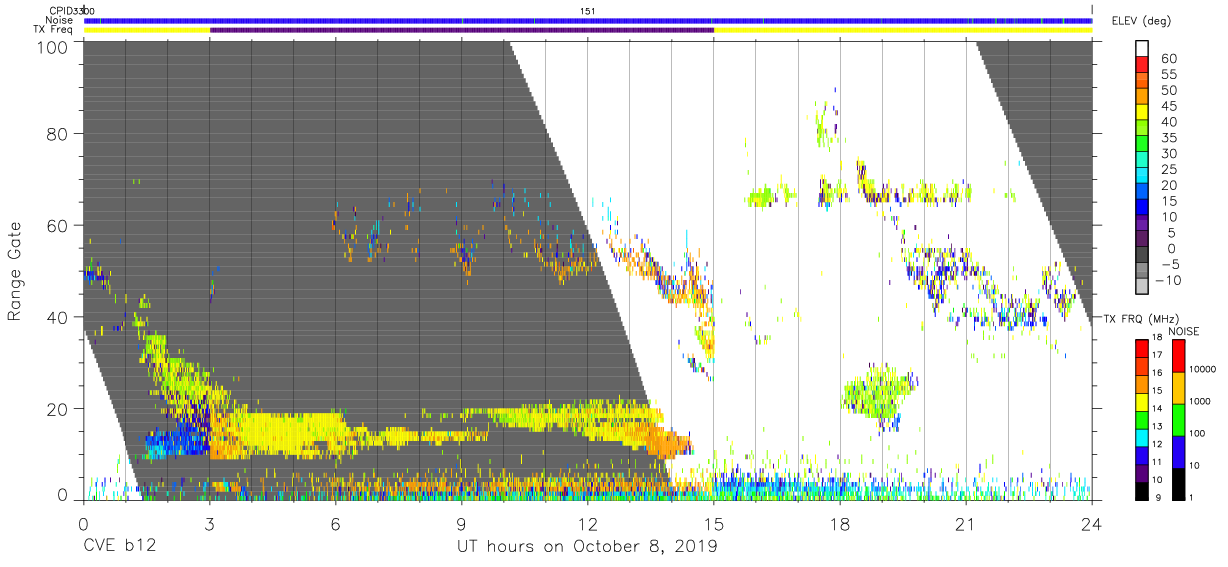
Task: Click the '3' tick on the UT hours axis
Action: pyautogui.click(x=209, y=523)
